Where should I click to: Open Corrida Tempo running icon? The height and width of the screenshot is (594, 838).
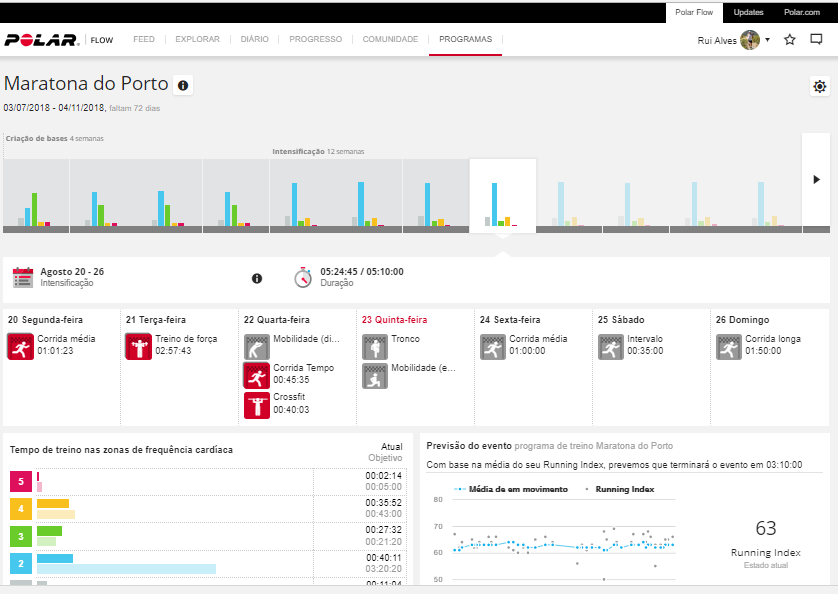click(257, 375)
